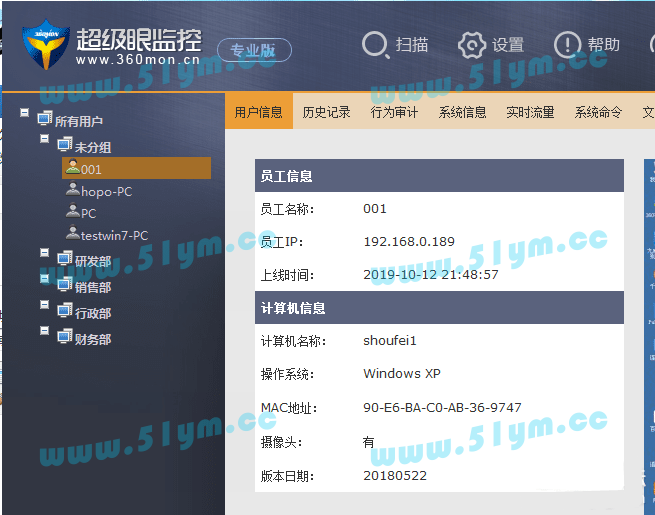
Task: Open the www.360mon.cn website link
Action: [x=138, y=60]
